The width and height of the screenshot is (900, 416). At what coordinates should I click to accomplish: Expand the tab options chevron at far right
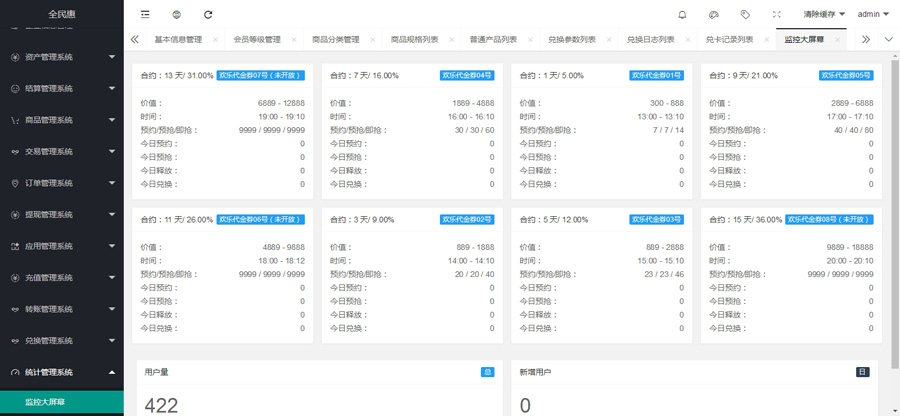[x=888, y=40]
